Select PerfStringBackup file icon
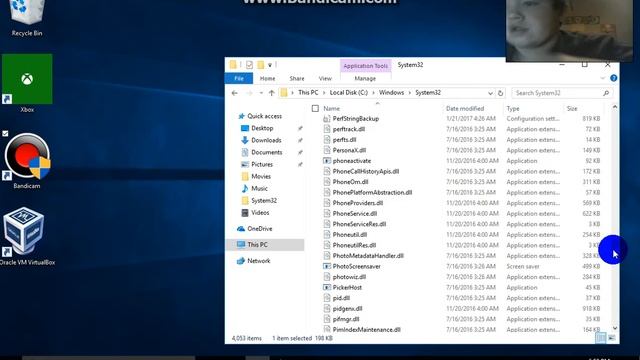The width and height of the screenshot is (640, 360). [x=327, y=118]
